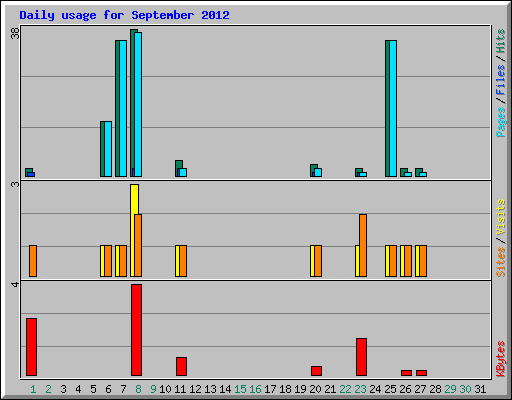
Task: Click the orange Sites bar for day 23
Action: pyautogui.click(x=363, y=245)
